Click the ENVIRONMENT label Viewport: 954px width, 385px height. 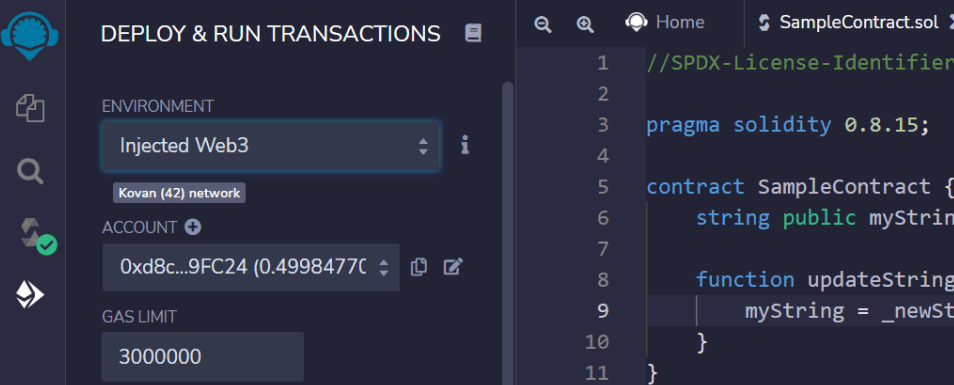pyautogui.click(x=158, y=106)
